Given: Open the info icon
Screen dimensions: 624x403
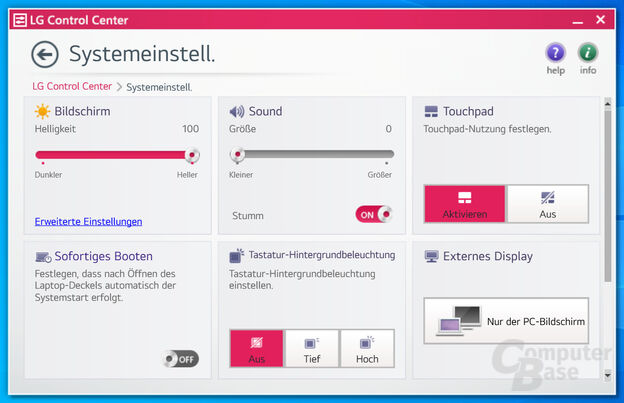Looking at the screenshot, I should [x=588, y=53].
